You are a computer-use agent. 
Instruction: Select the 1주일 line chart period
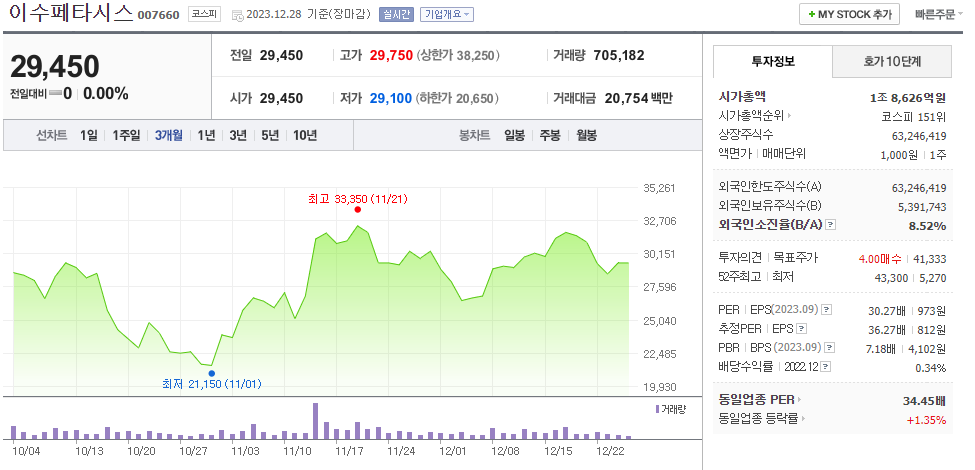(x=126, y=136)
